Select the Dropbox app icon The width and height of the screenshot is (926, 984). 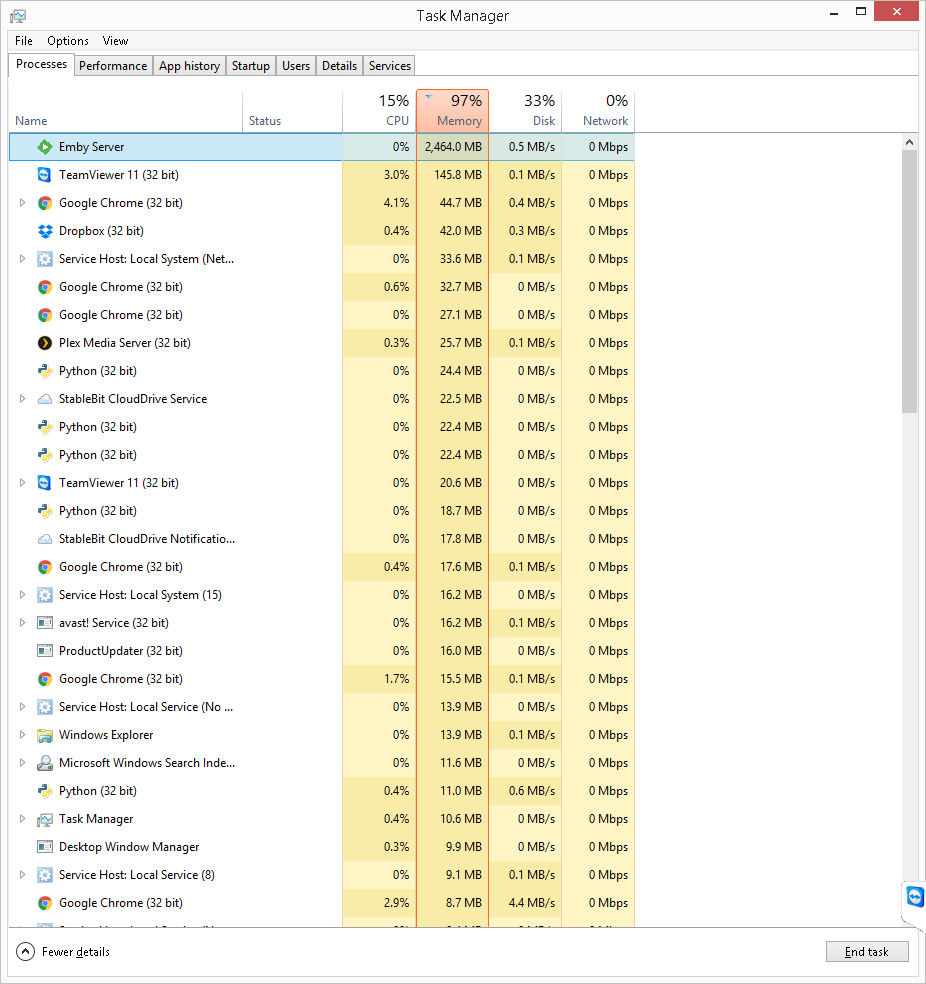click(x=45, y=230)
